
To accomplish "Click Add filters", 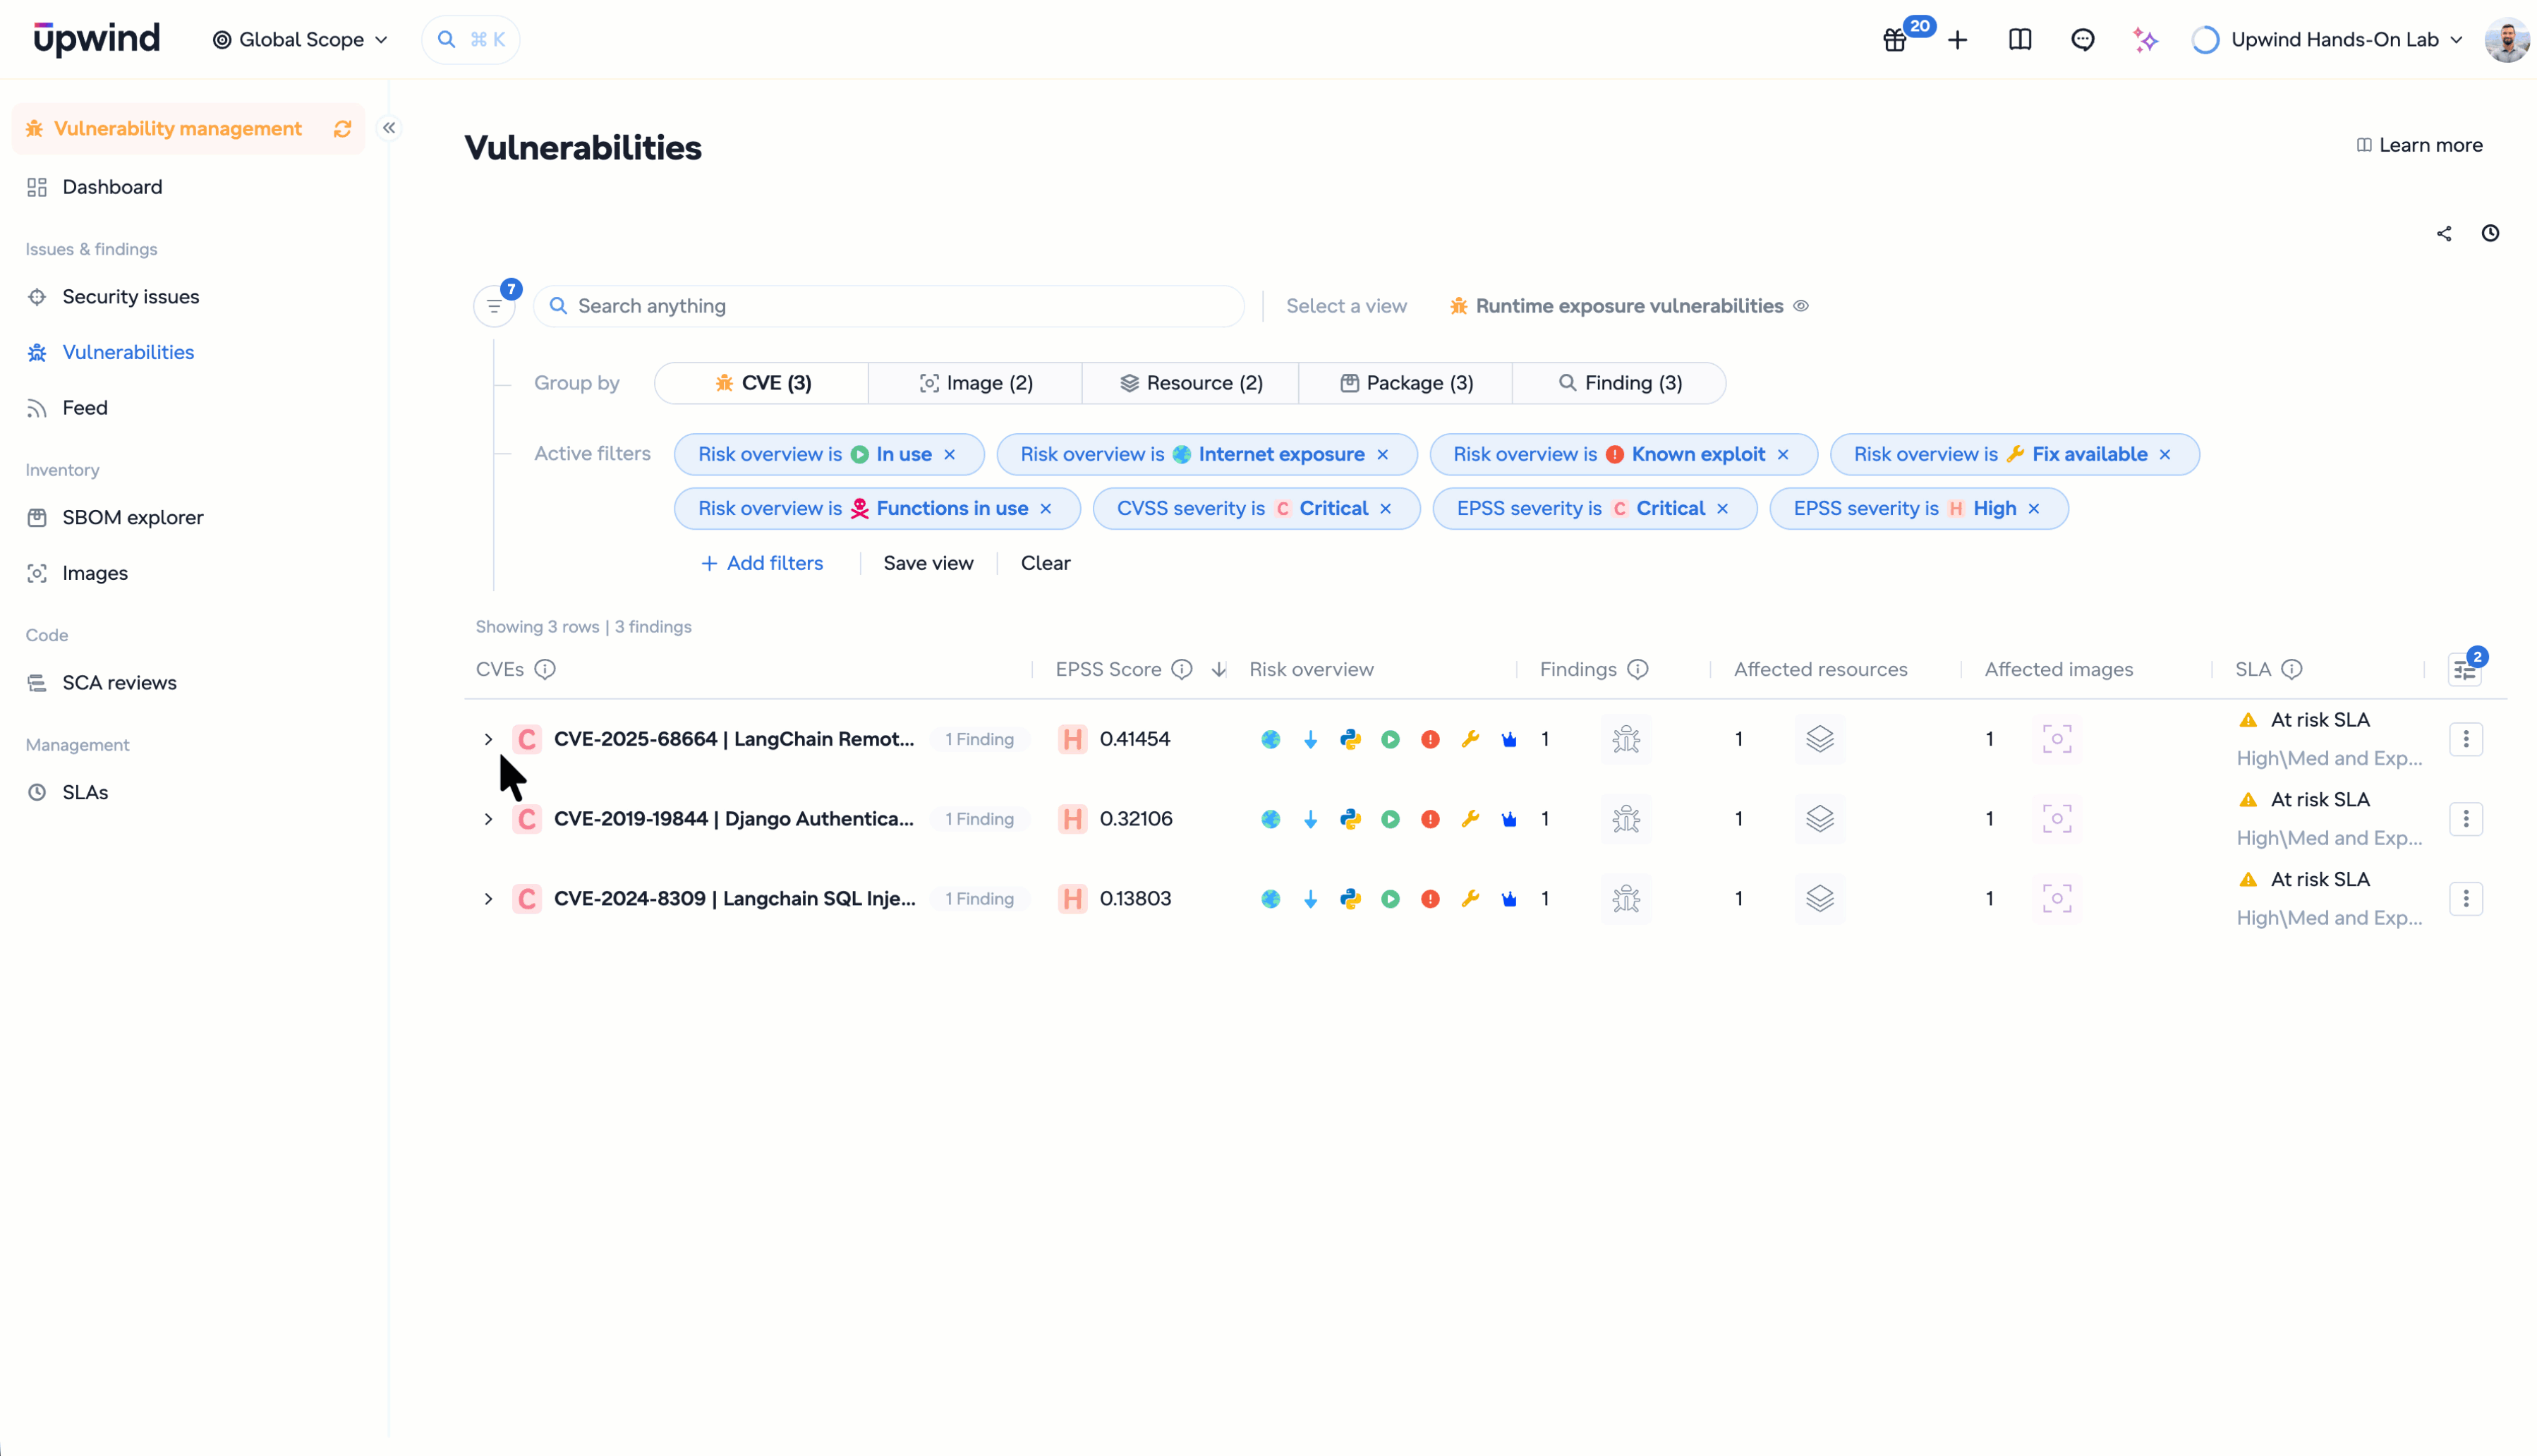I will tap(762, 564).
